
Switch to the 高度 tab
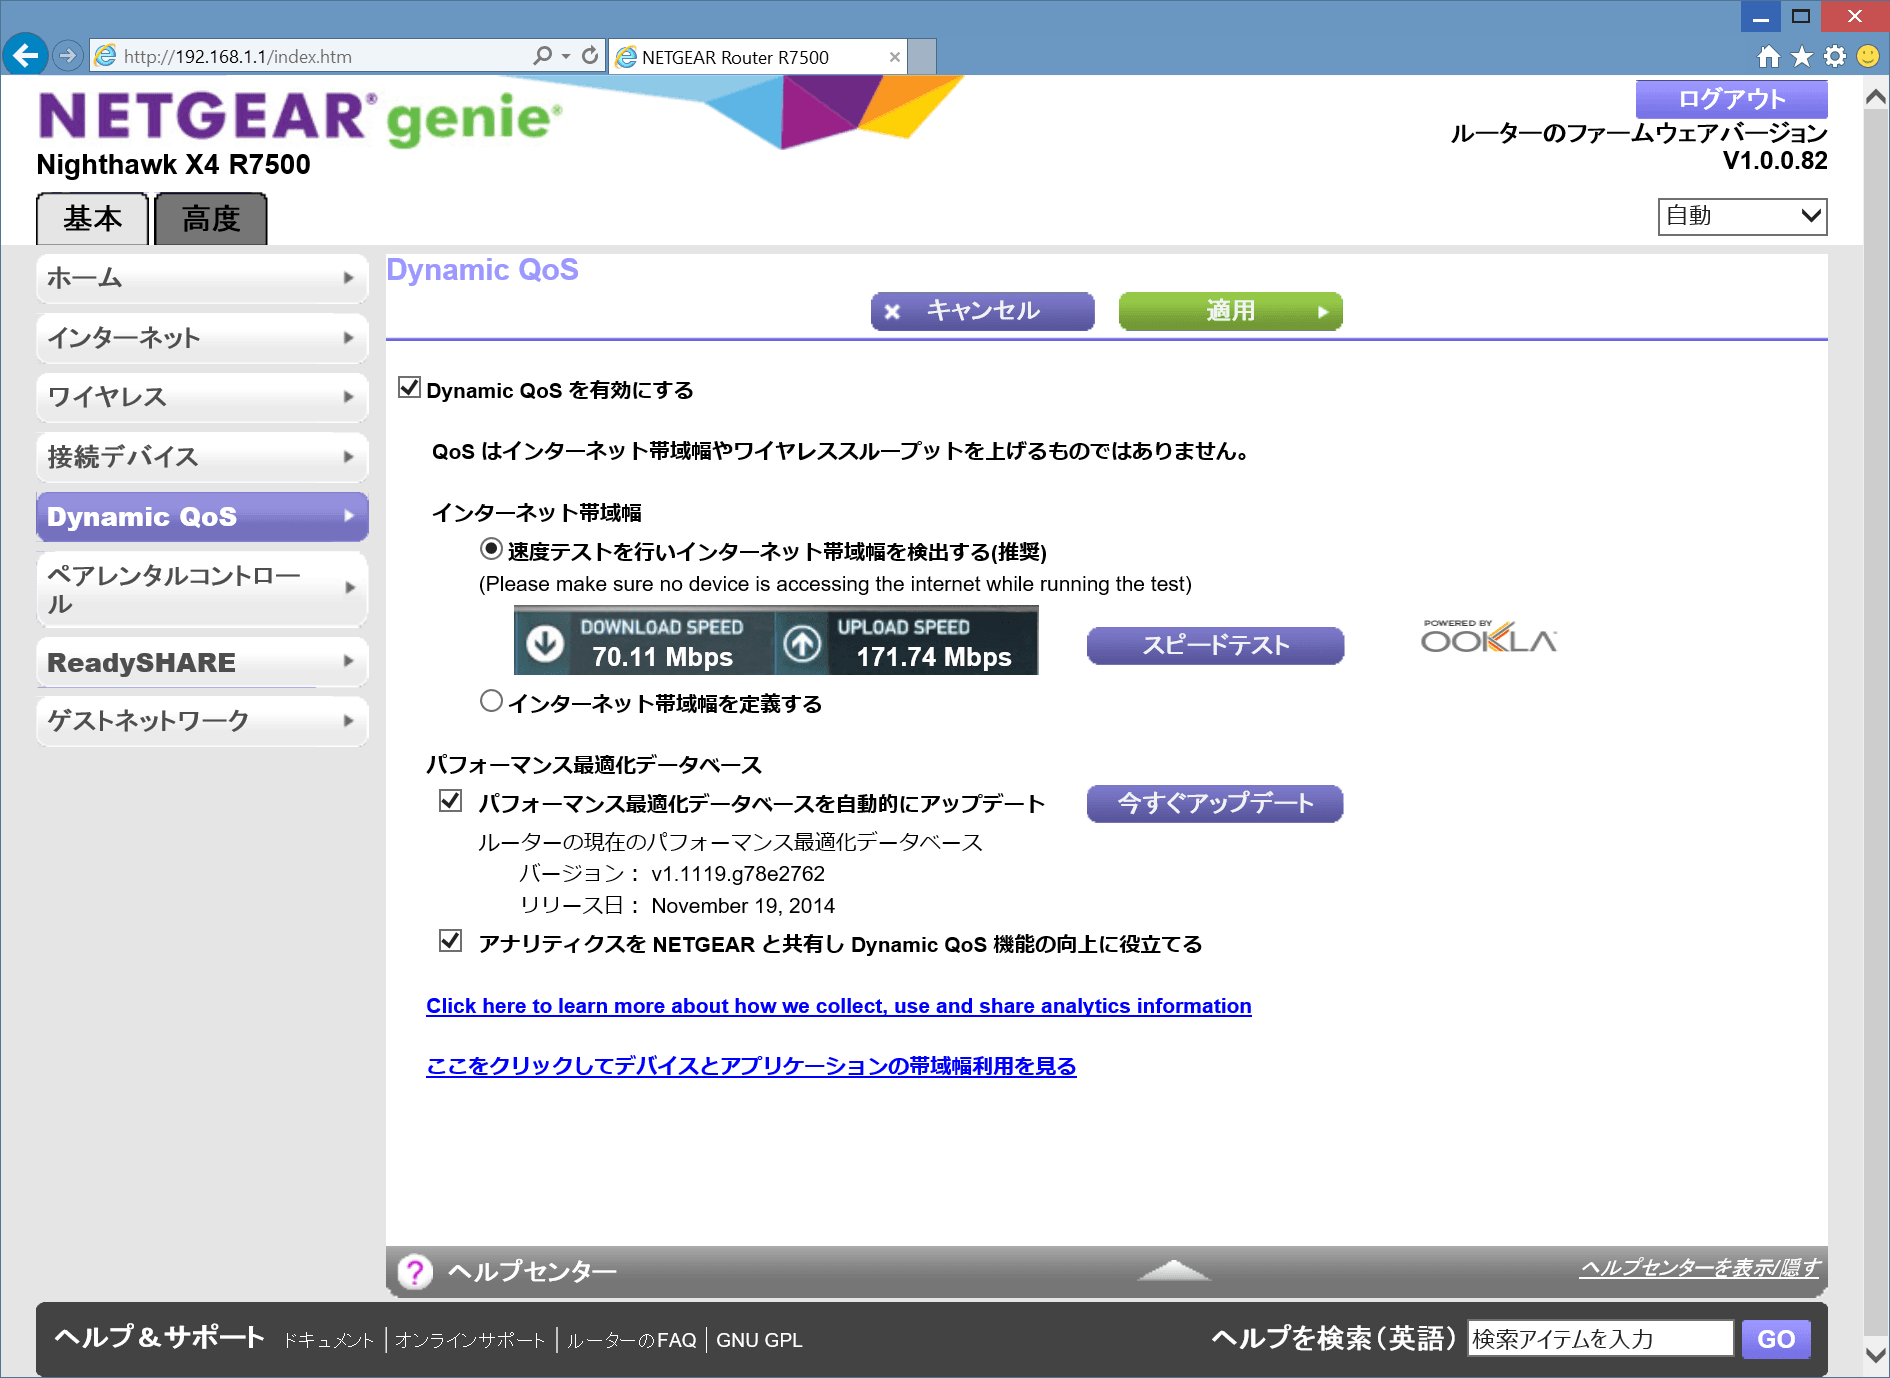coord(211,219)
